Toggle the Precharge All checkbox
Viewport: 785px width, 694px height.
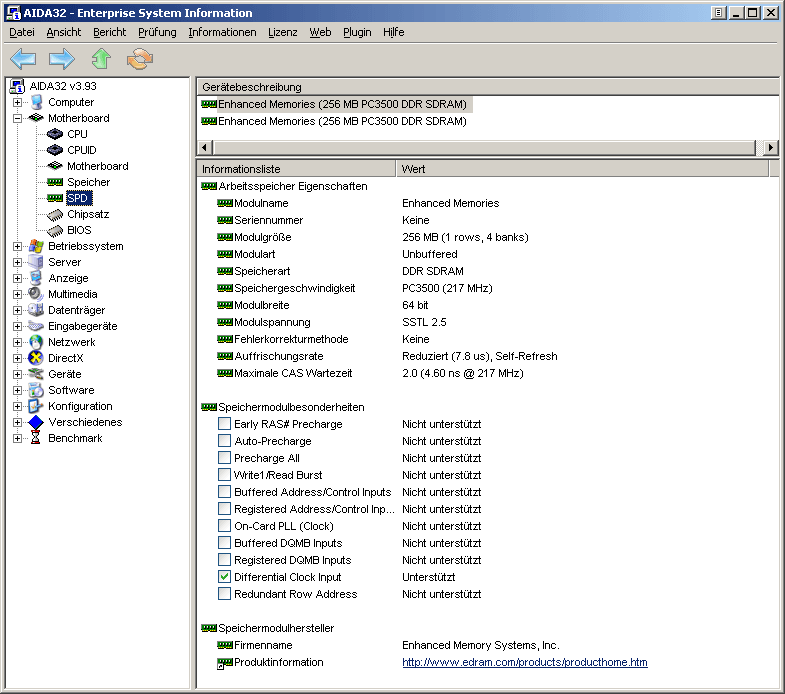224,458
